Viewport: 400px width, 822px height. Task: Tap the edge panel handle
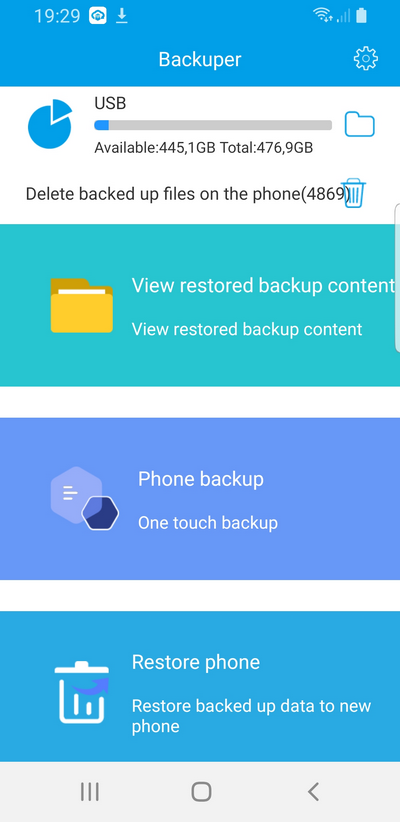pyautogui.click(x=396, y=276)
